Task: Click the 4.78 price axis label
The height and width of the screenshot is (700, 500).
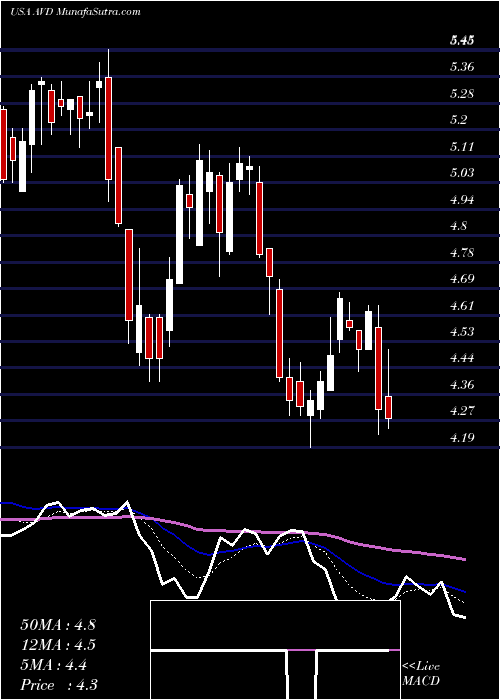Action: tap(462, 253)
